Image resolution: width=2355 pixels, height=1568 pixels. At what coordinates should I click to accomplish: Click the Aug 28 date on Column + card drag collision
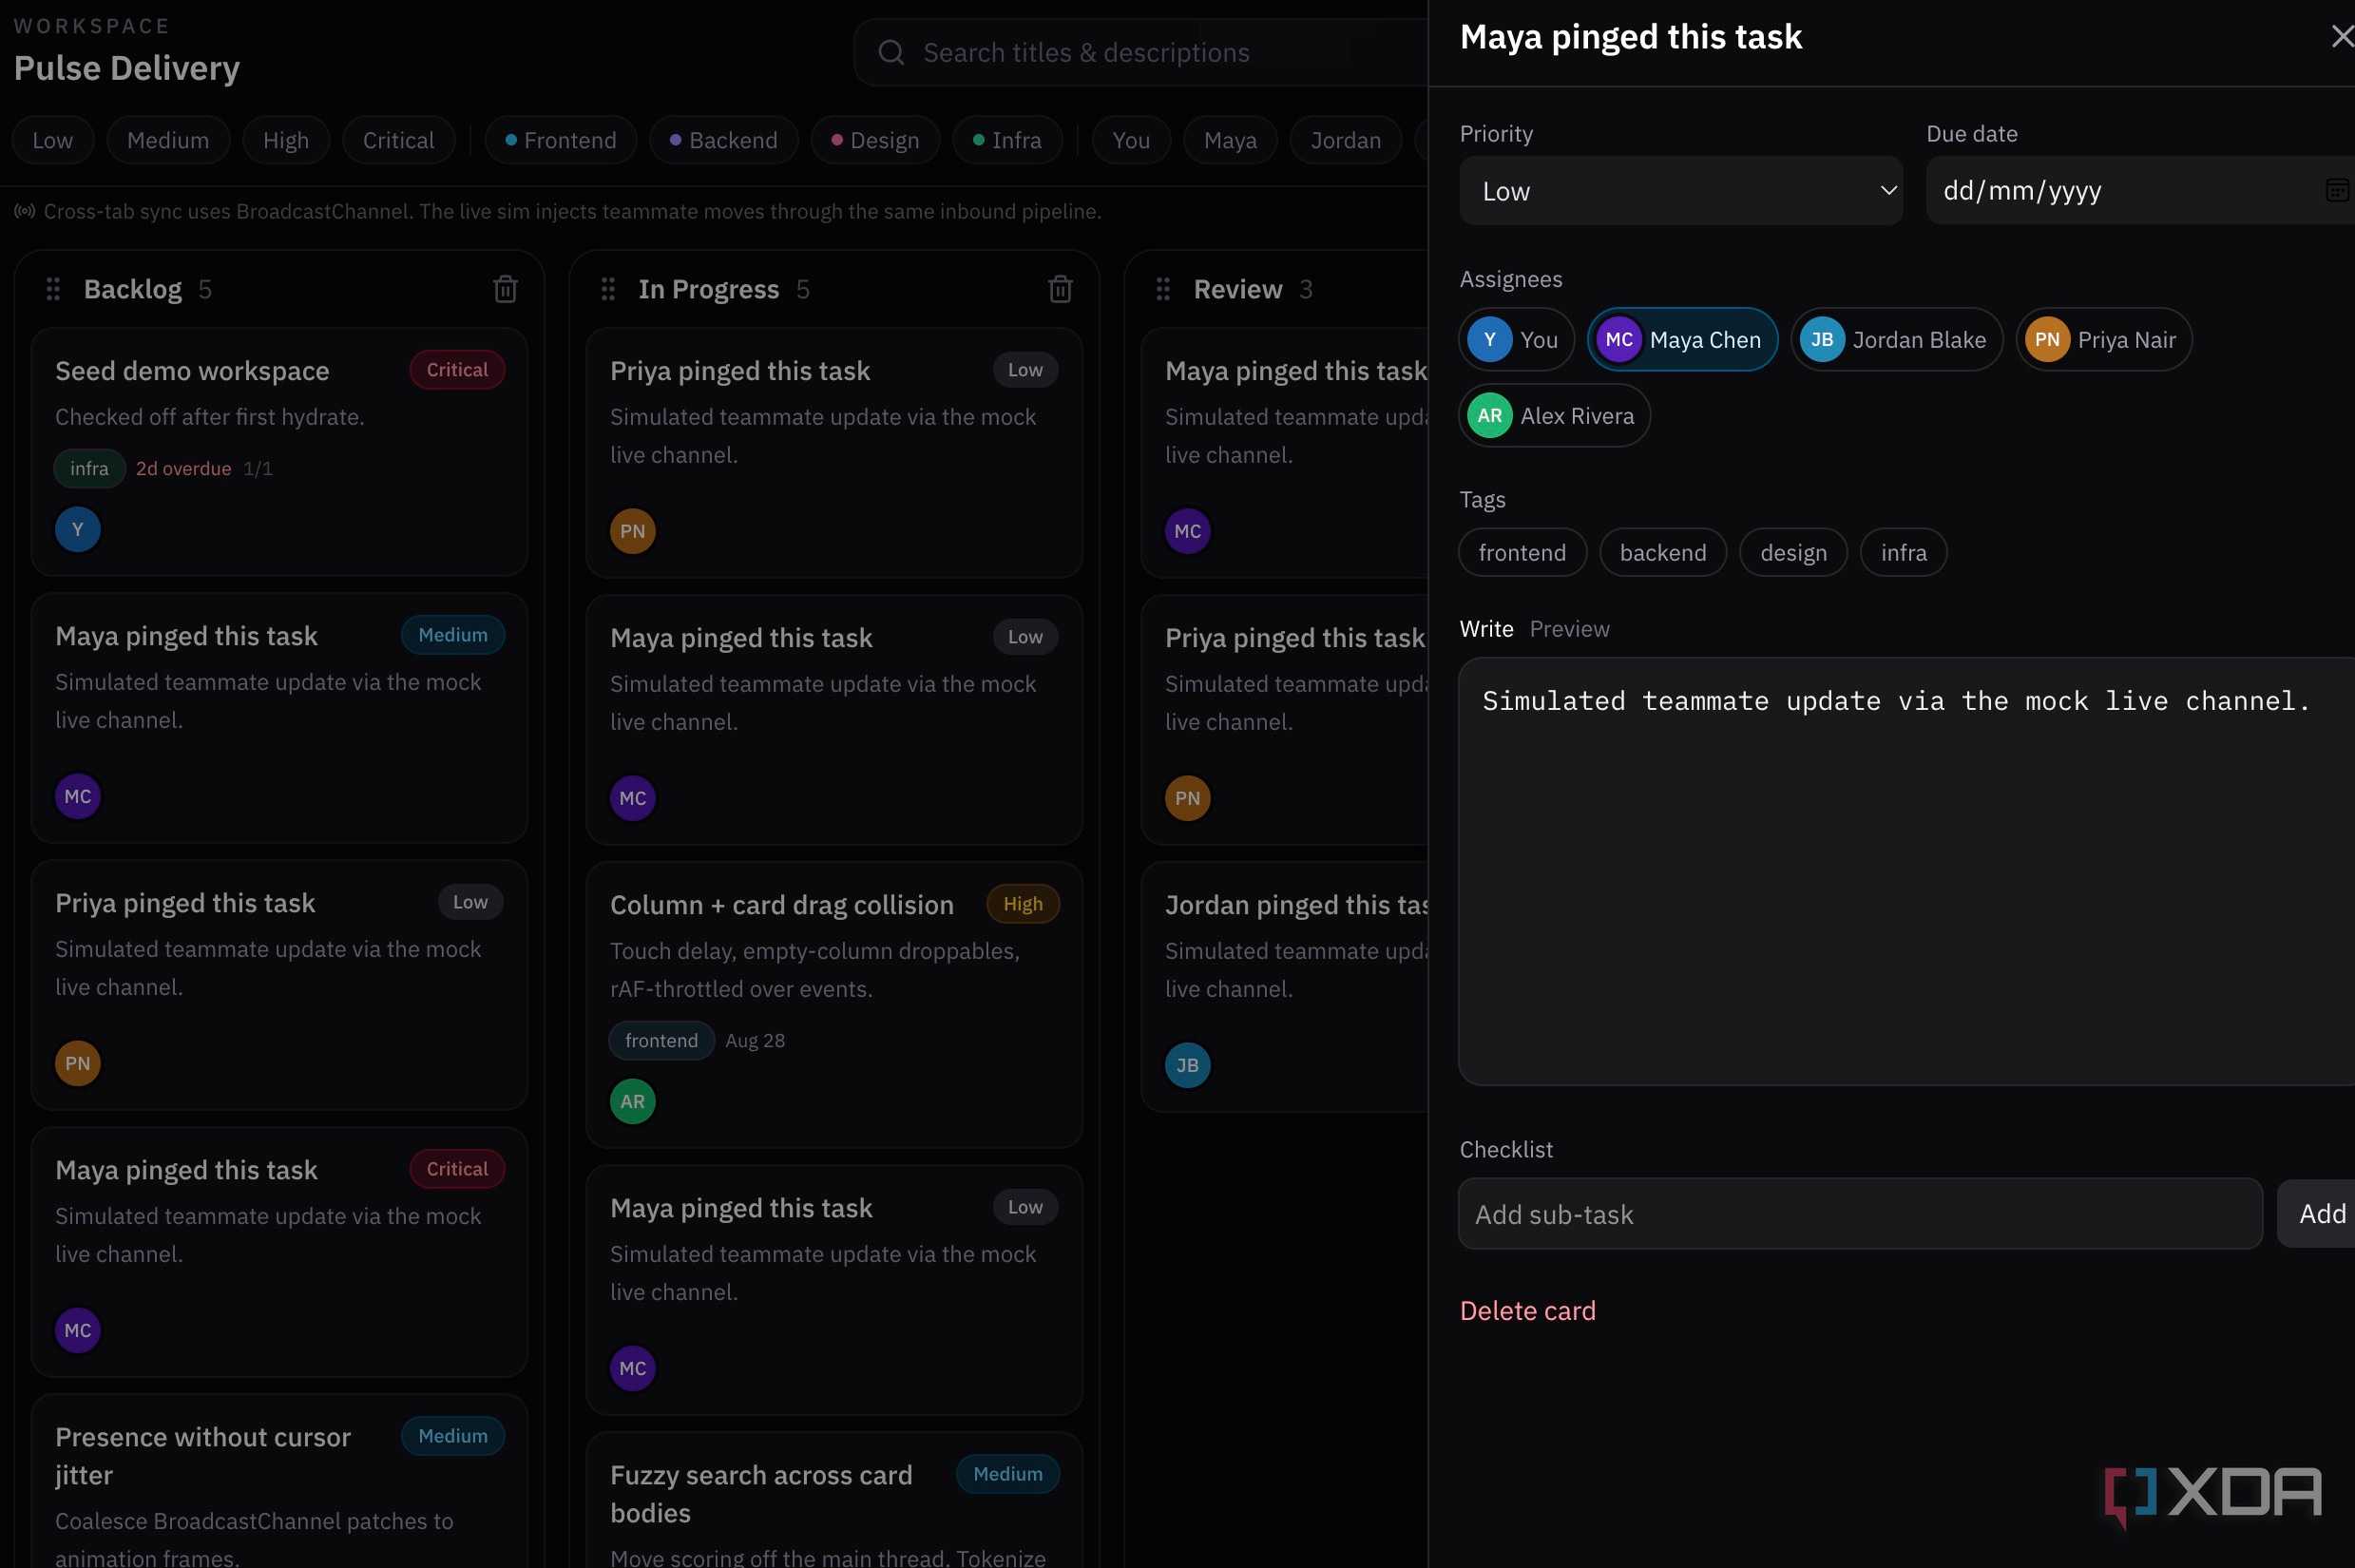[755, 1040]
